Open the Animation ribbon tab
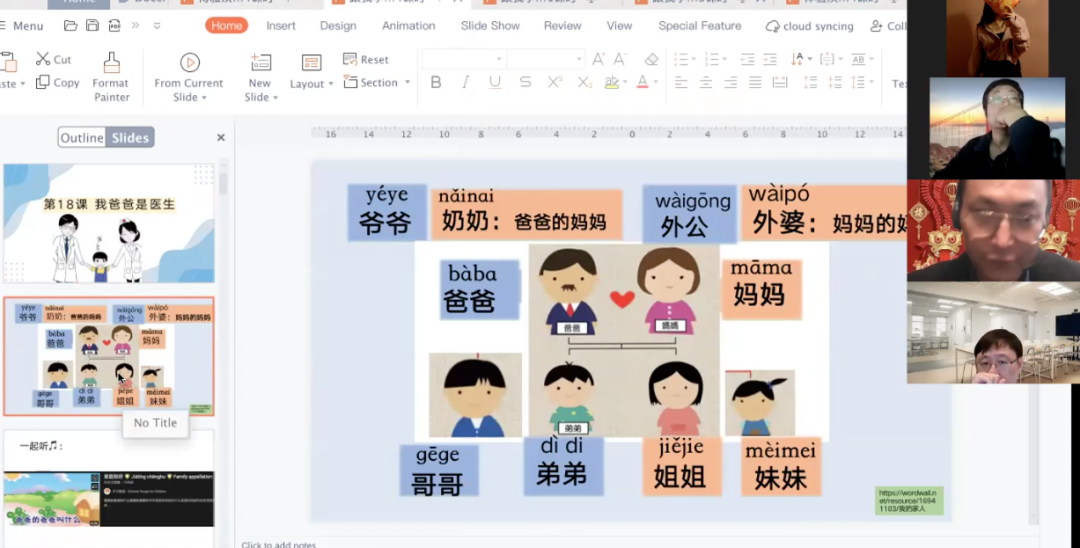The width and height of the screenshot is (1080, 548). (x=409, y=26)
